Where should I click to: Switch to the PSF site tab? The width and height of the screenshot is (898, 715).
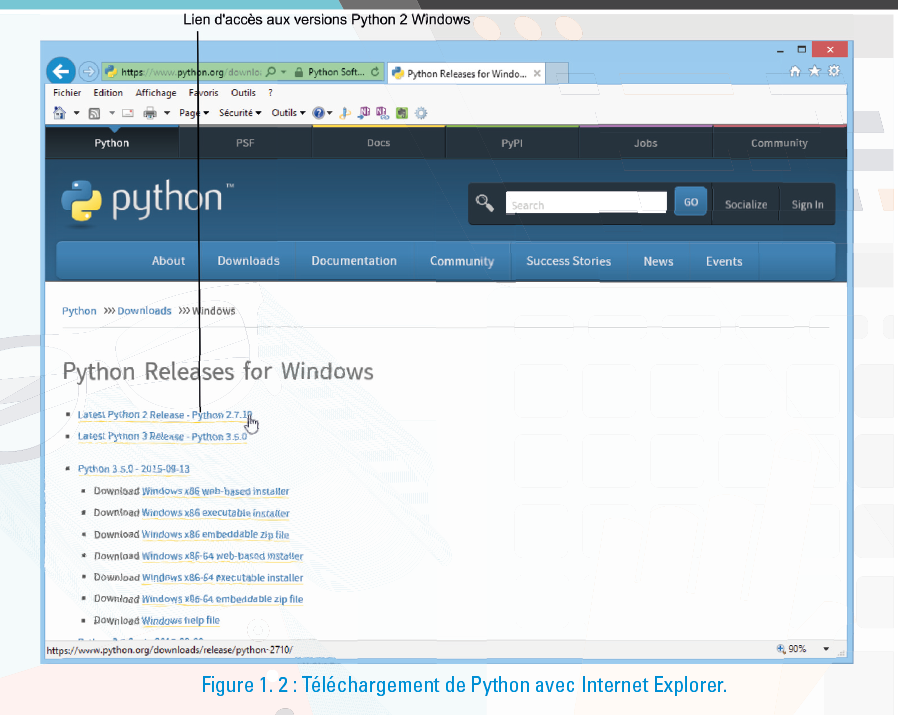pos(245,143)
